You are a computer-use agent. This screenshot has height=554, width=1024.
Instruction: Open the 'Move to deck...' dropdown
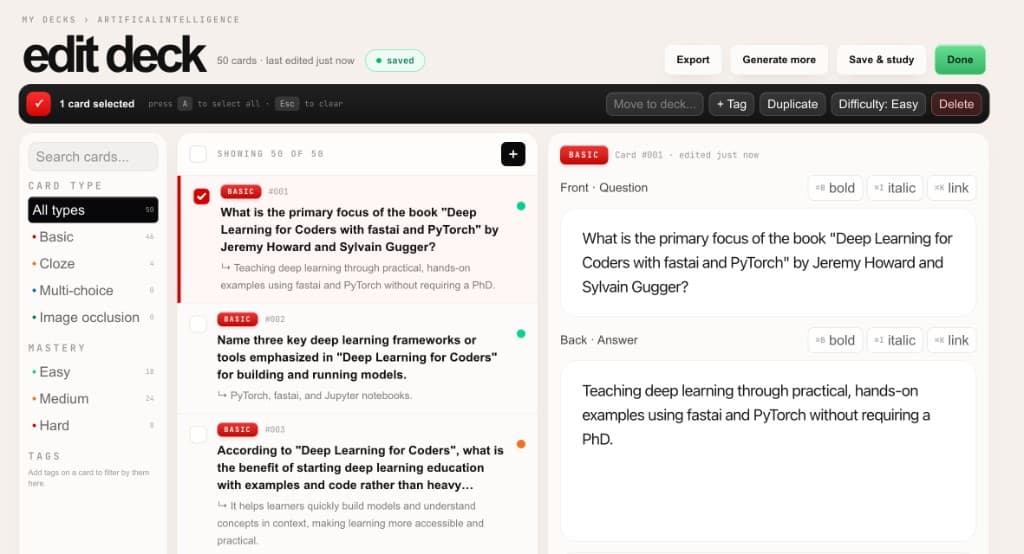[x=654, y=104]
